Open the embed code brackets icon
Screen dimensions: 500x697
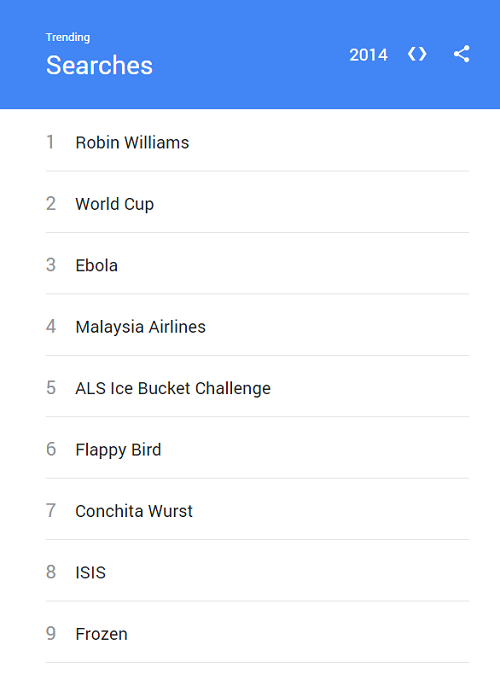(417, 54)
